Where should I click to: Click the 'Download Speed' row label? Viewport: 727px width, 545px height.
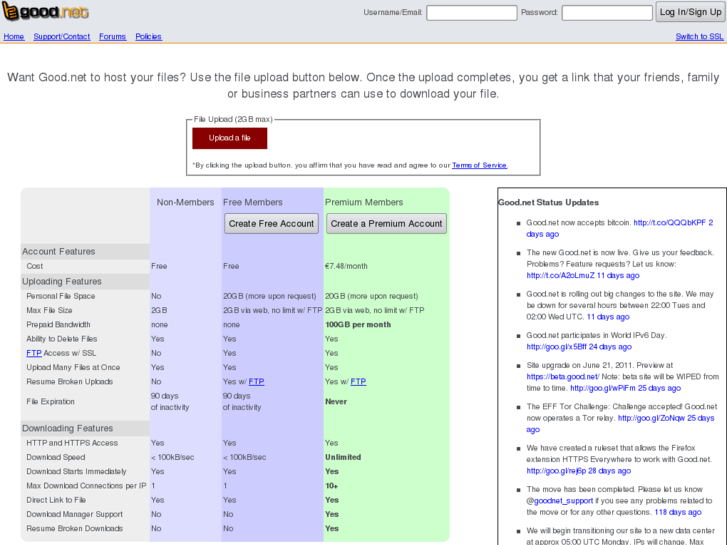[56, 457]
